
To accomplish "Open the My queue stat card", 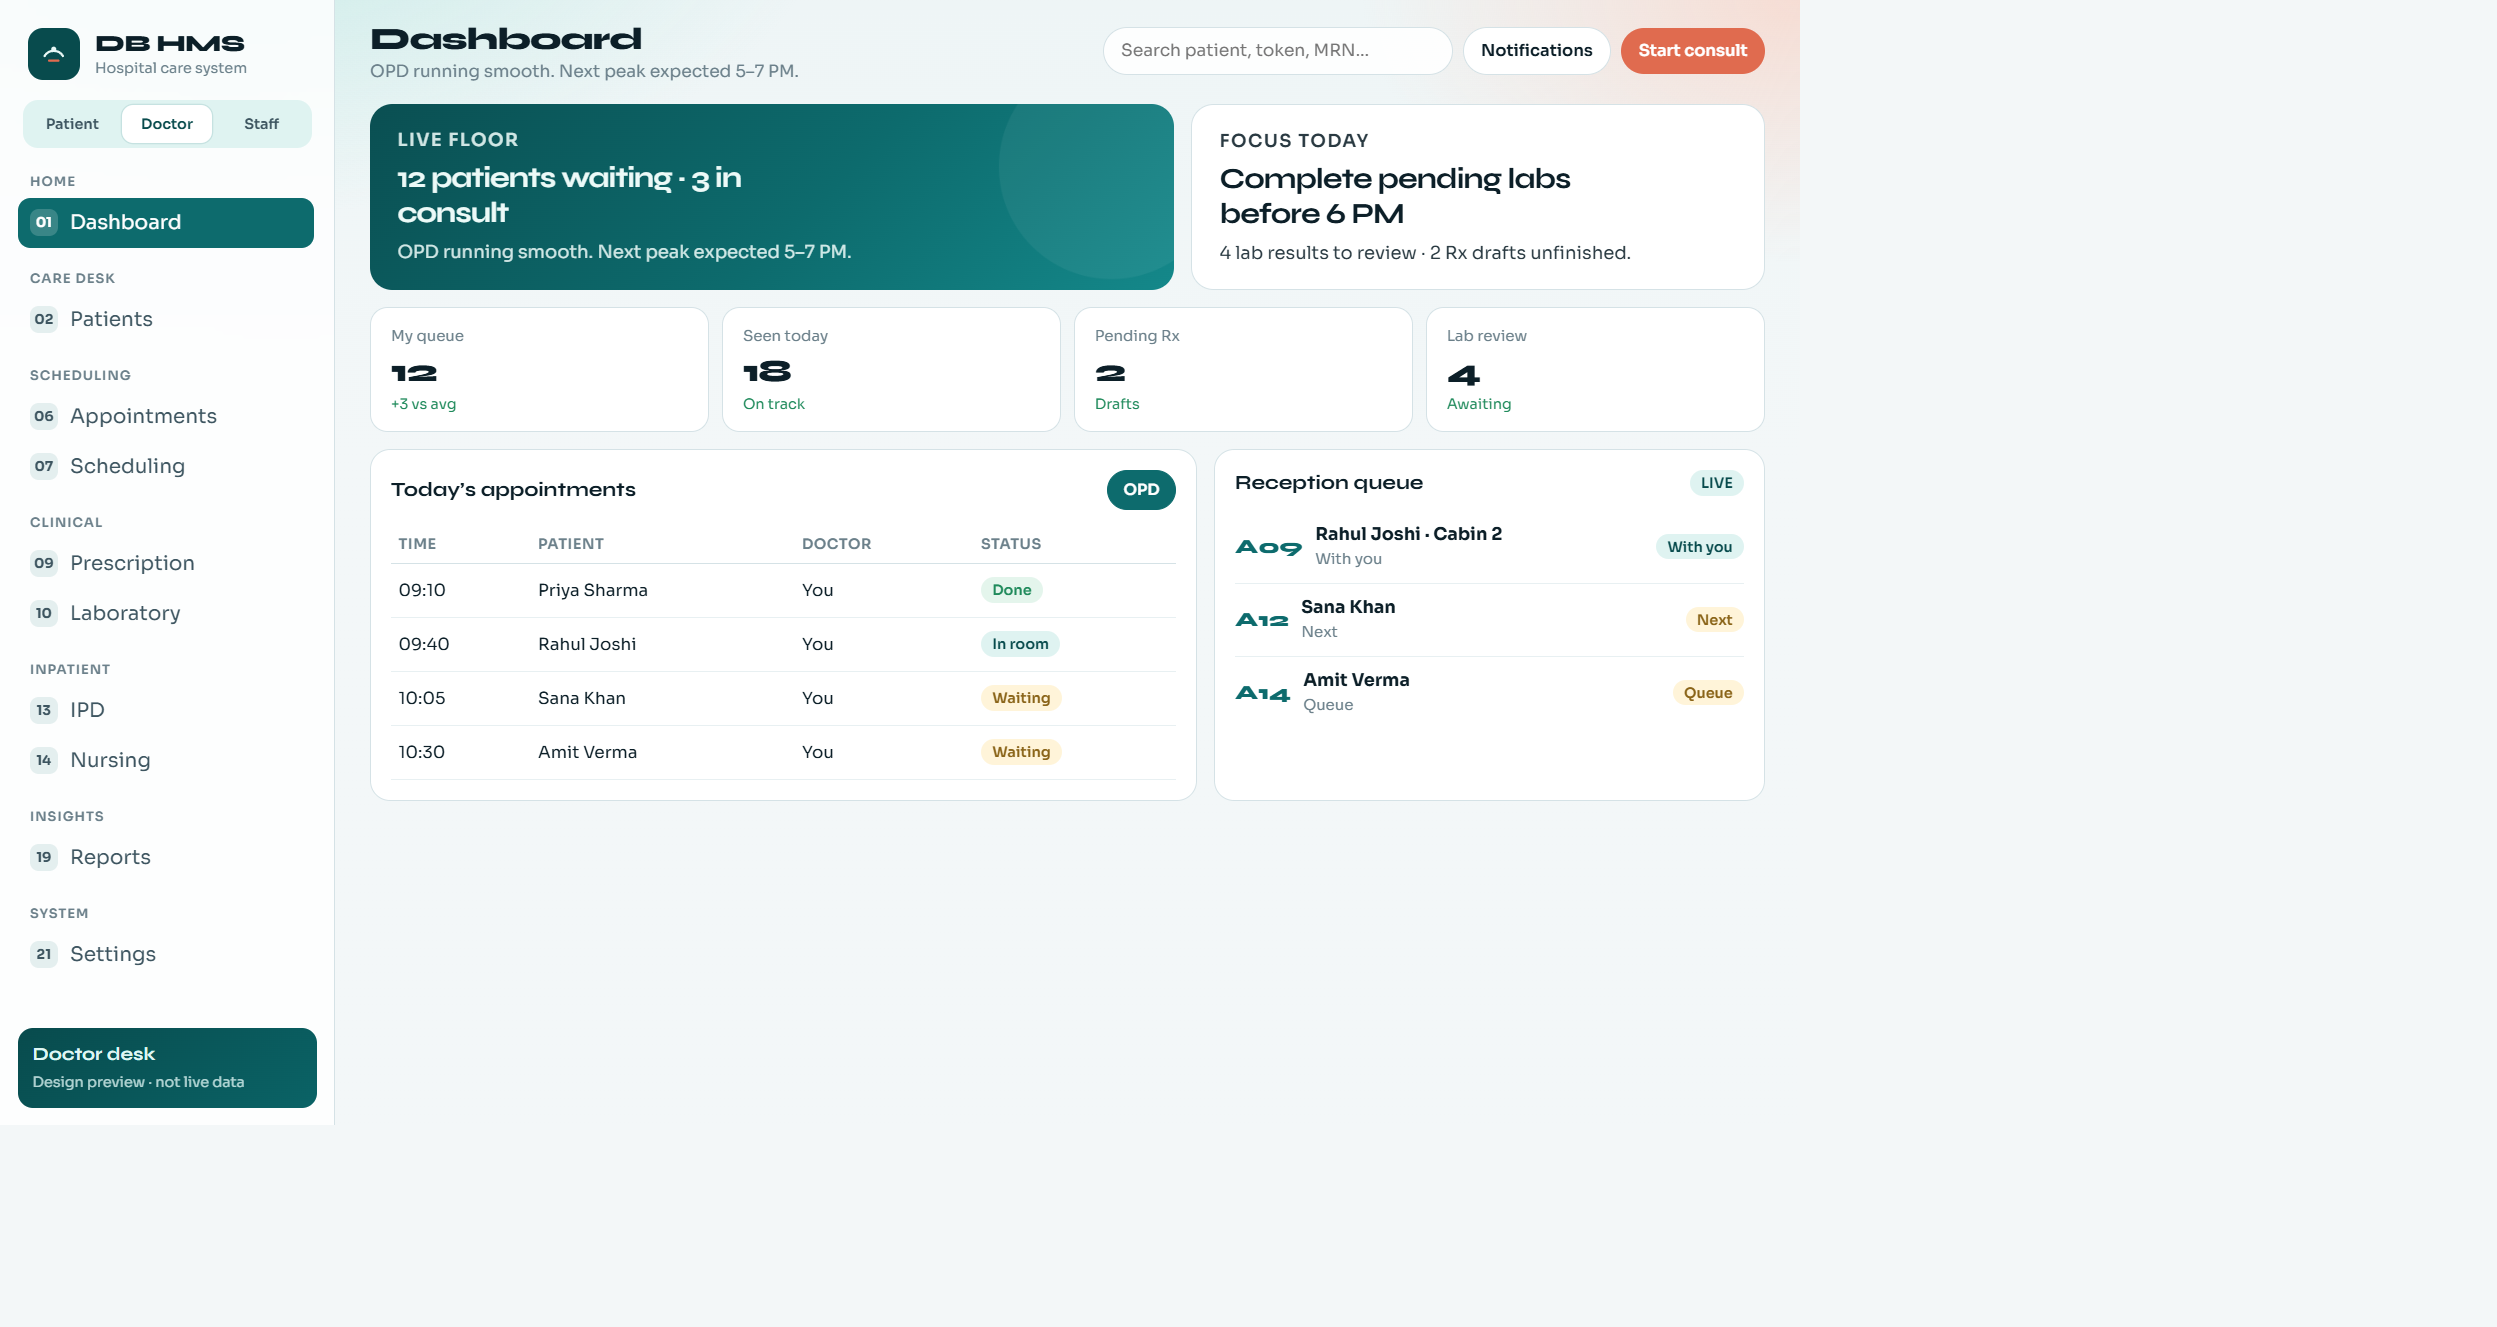I will pos(539,370).
